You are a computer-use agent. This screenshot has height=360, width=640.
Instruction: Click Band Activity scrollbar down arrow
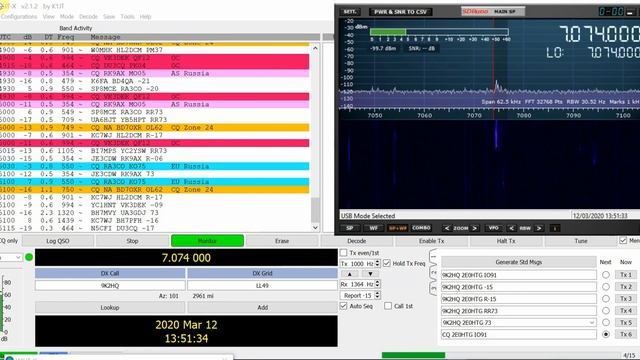click(x=315, y=227)
